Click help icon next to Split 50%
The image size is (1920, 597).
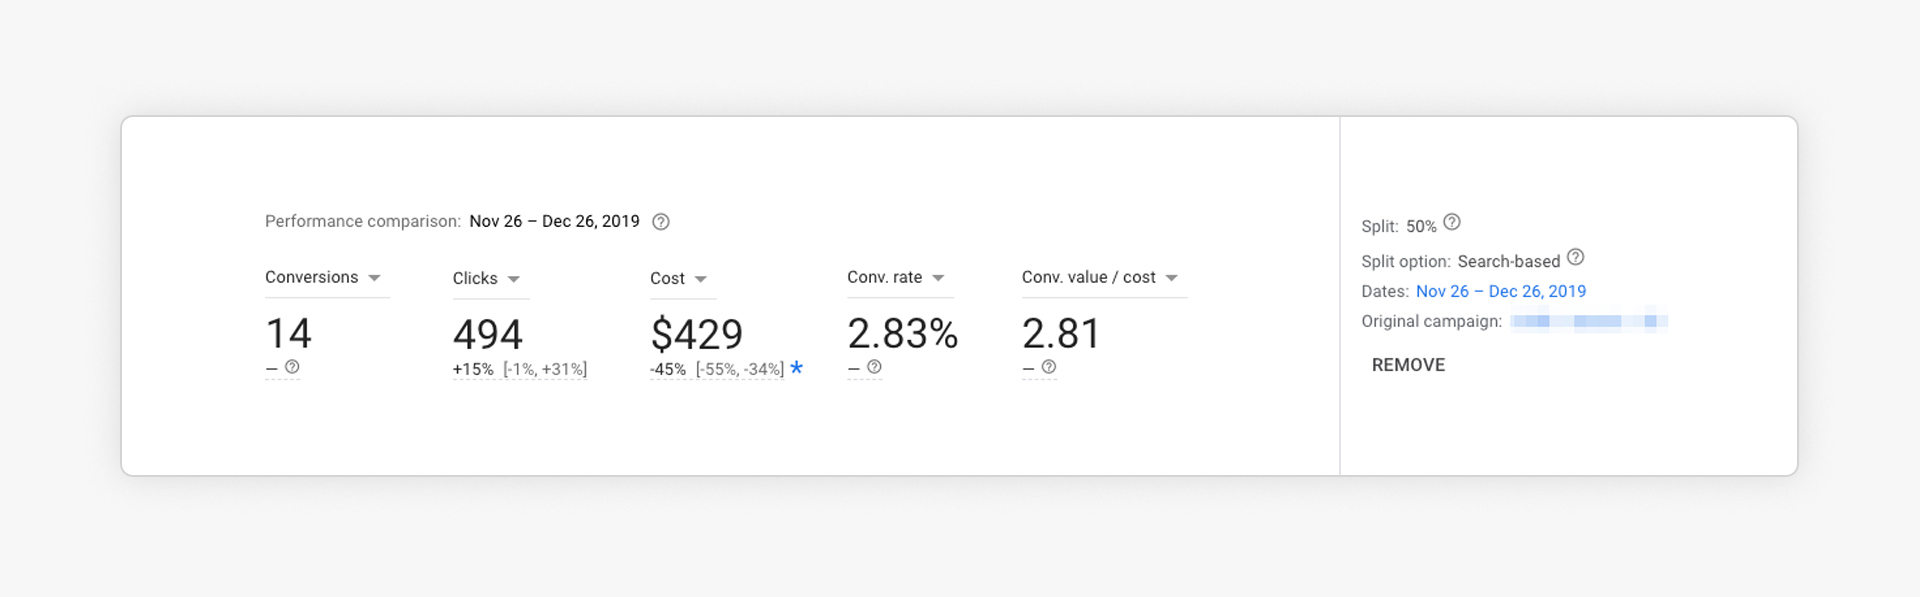coord(1452,222)
